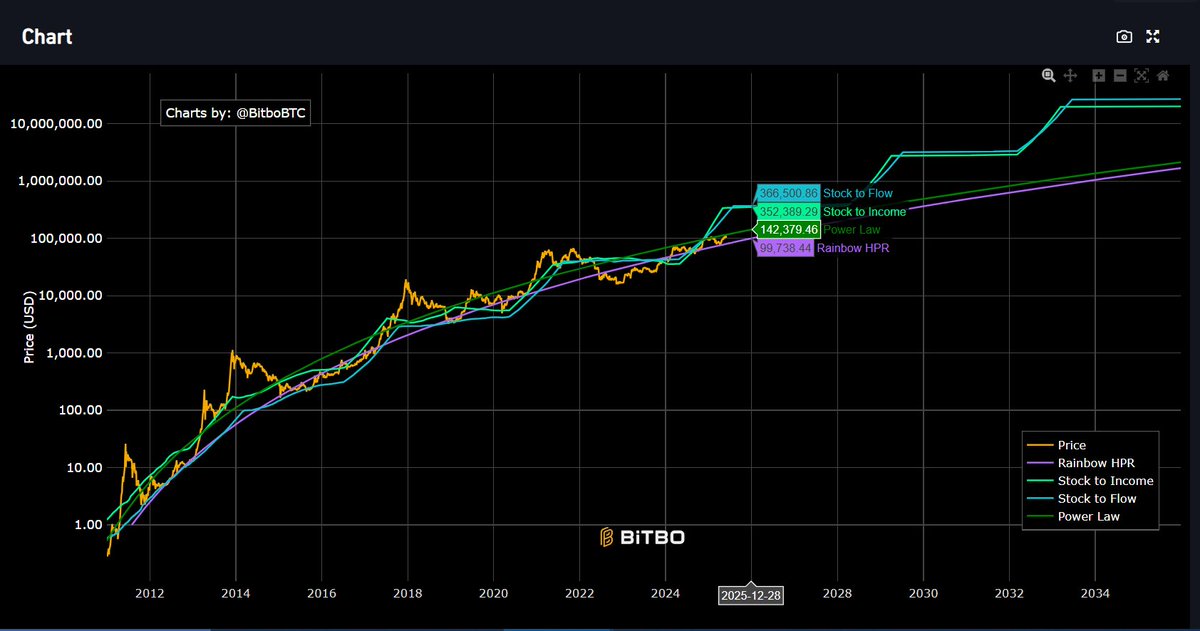This screenshot has width=1200, height=631.
Task: Click the Charts by @BitboBTC attribution
Action: pyautogui.click(x=236, y=113)
